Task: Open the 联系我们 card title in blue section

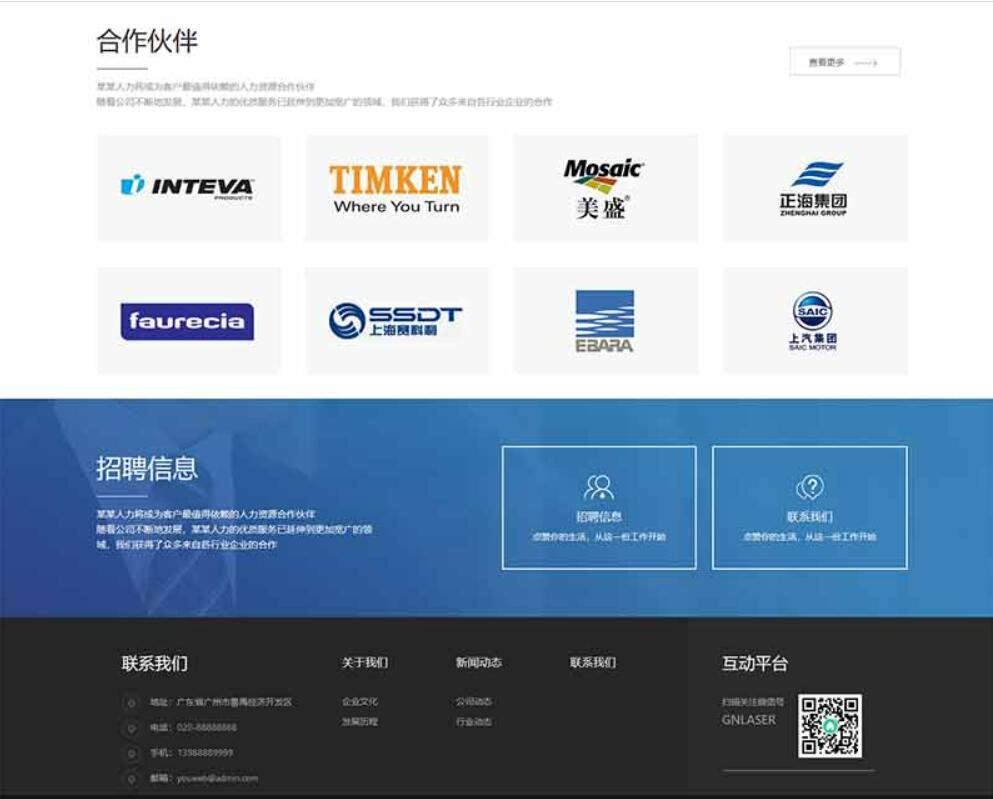Action: 809,517
